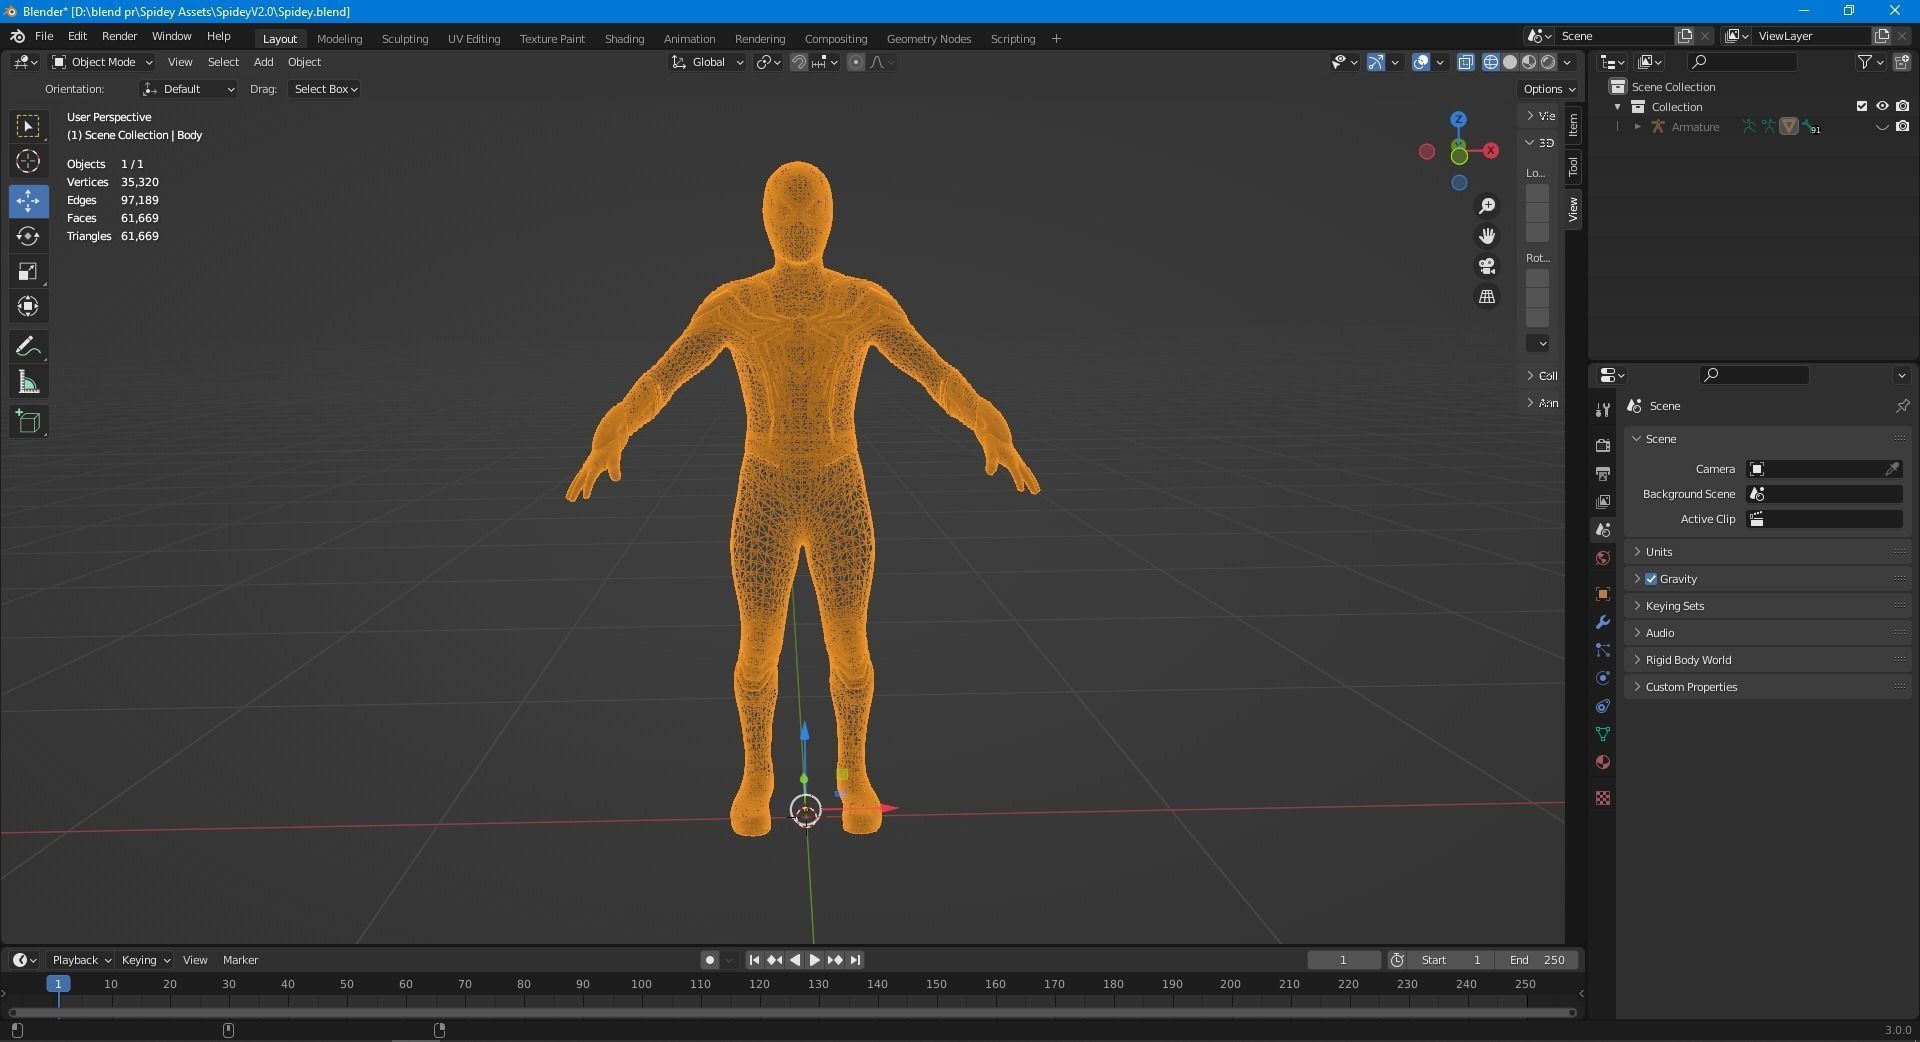Open the Particle properties tab
Screen dimensions: 1920x1042
[1603, 650]
